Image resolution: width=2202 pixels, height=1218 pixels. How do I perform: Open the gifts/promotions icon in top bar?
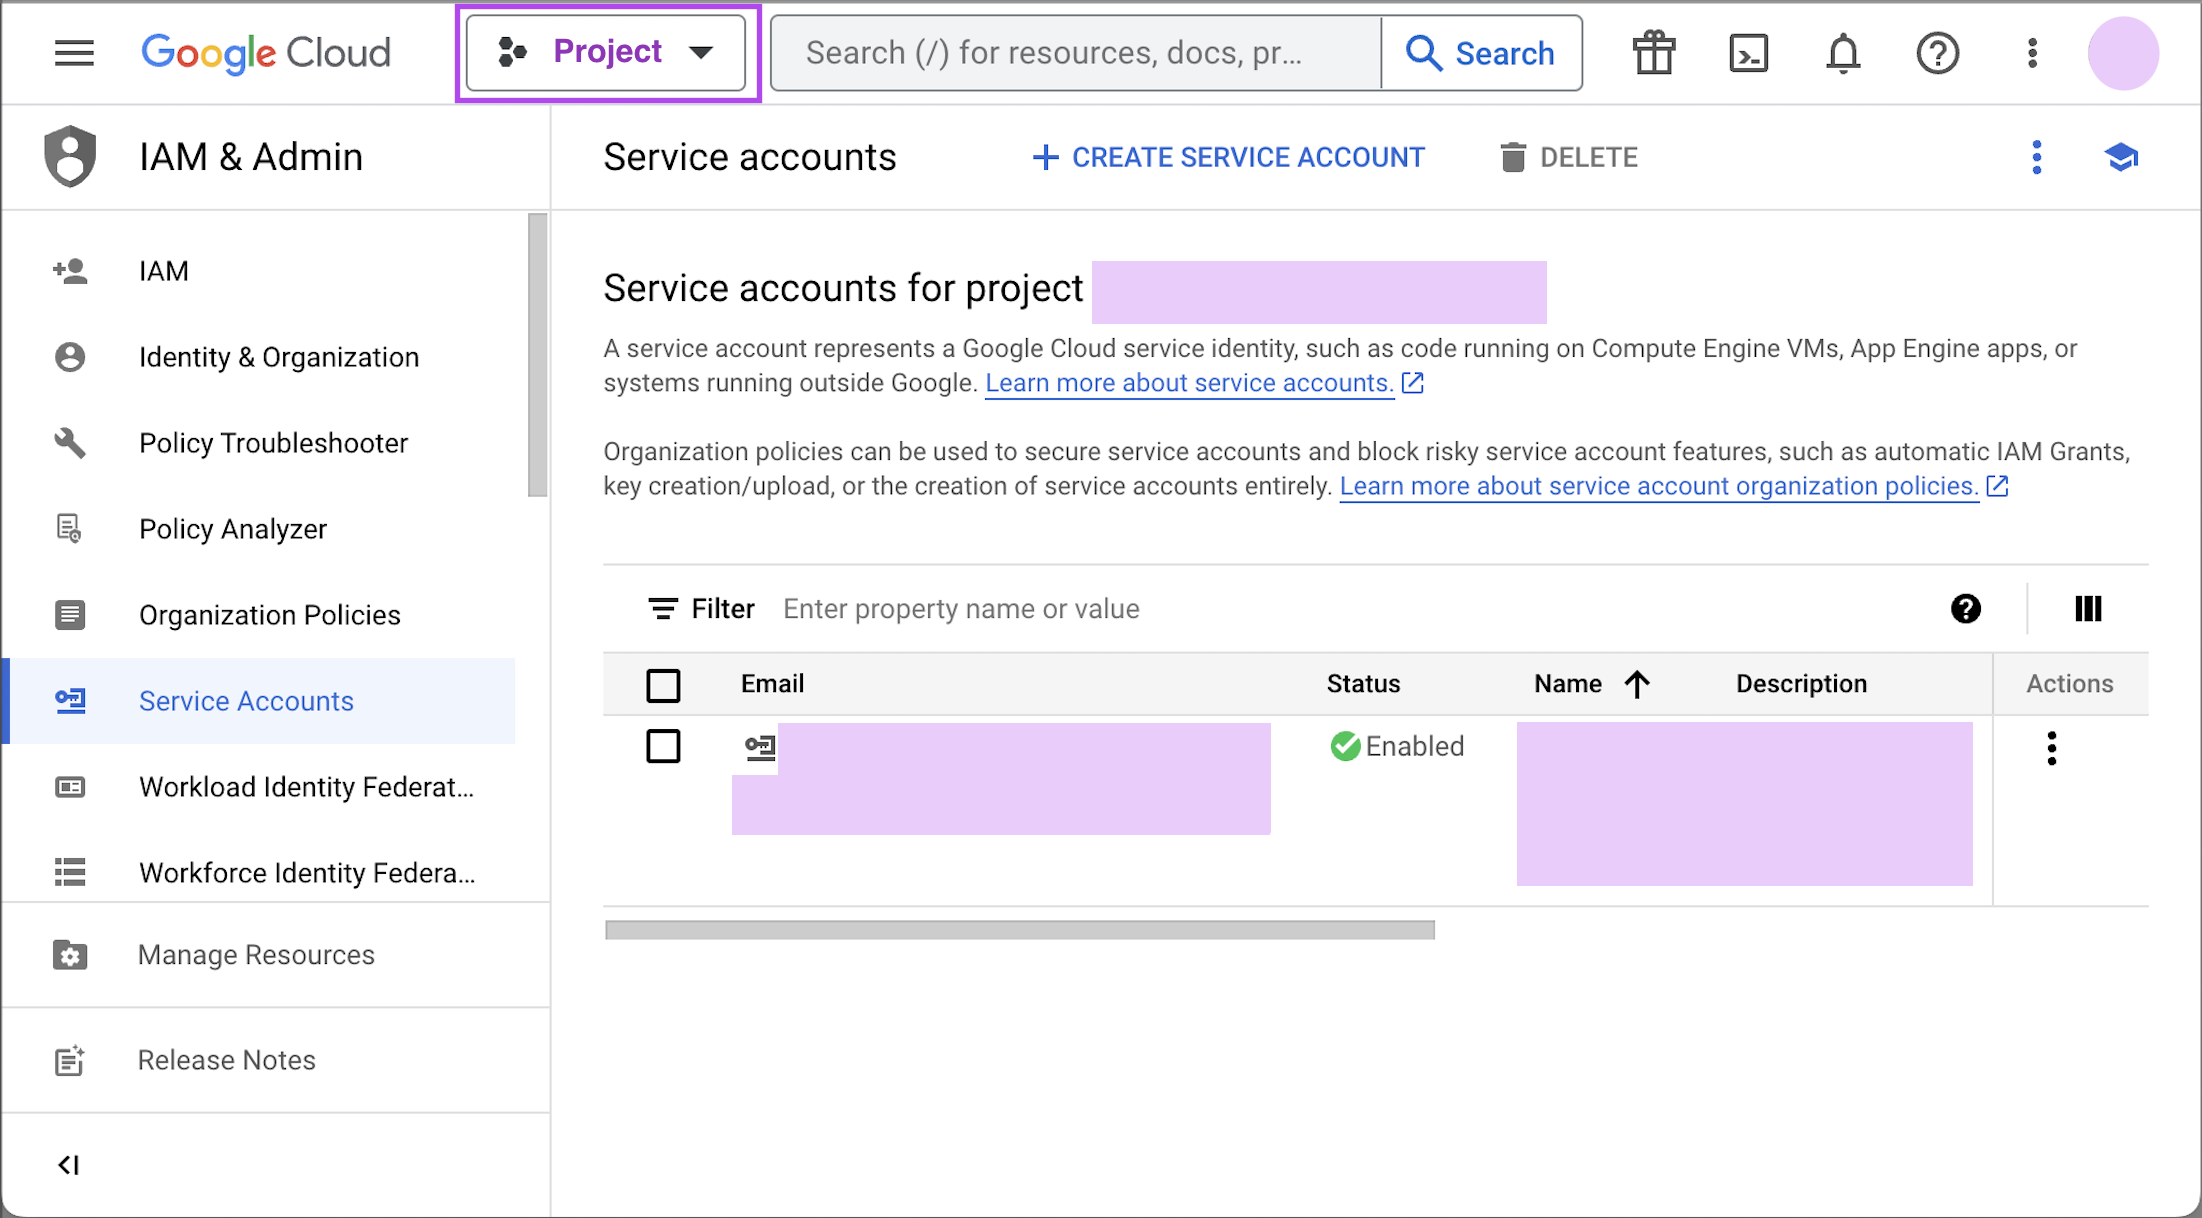(x=1653, y=53)
